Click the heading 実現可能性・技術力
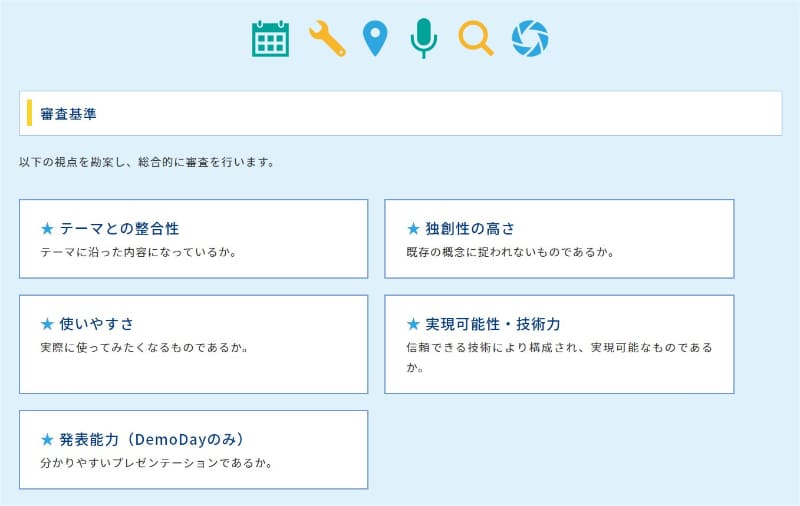Screen dimensions: 800x506 pos(493,324)
